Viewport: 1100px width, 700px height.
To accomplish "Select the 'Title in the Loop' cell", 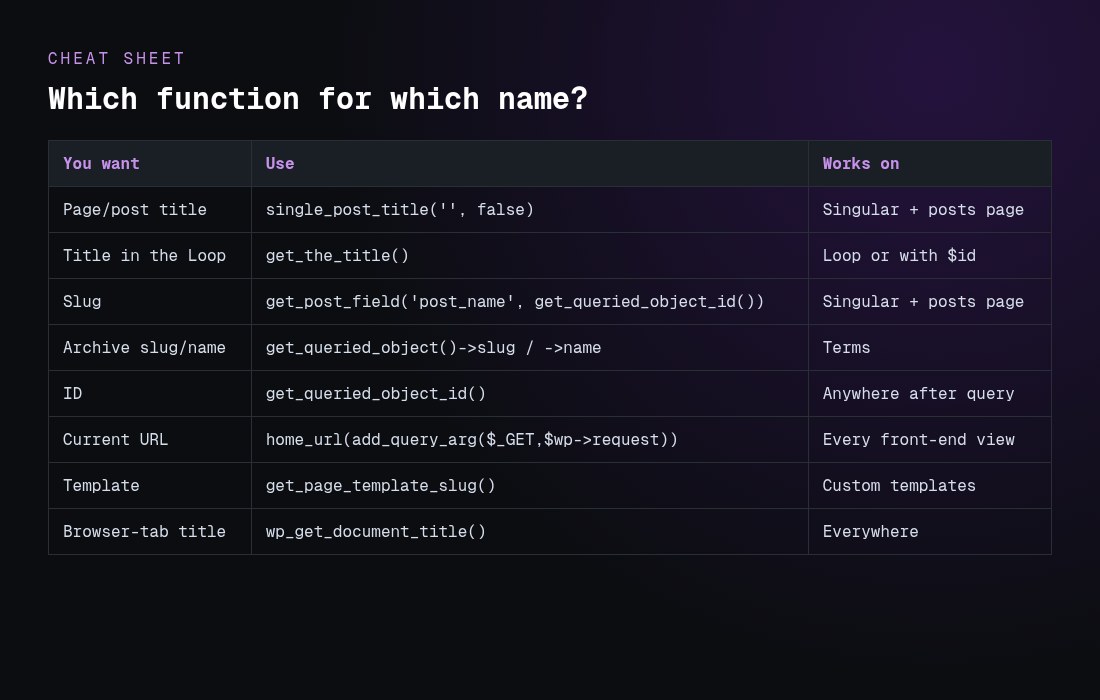I will coord(149,255).
